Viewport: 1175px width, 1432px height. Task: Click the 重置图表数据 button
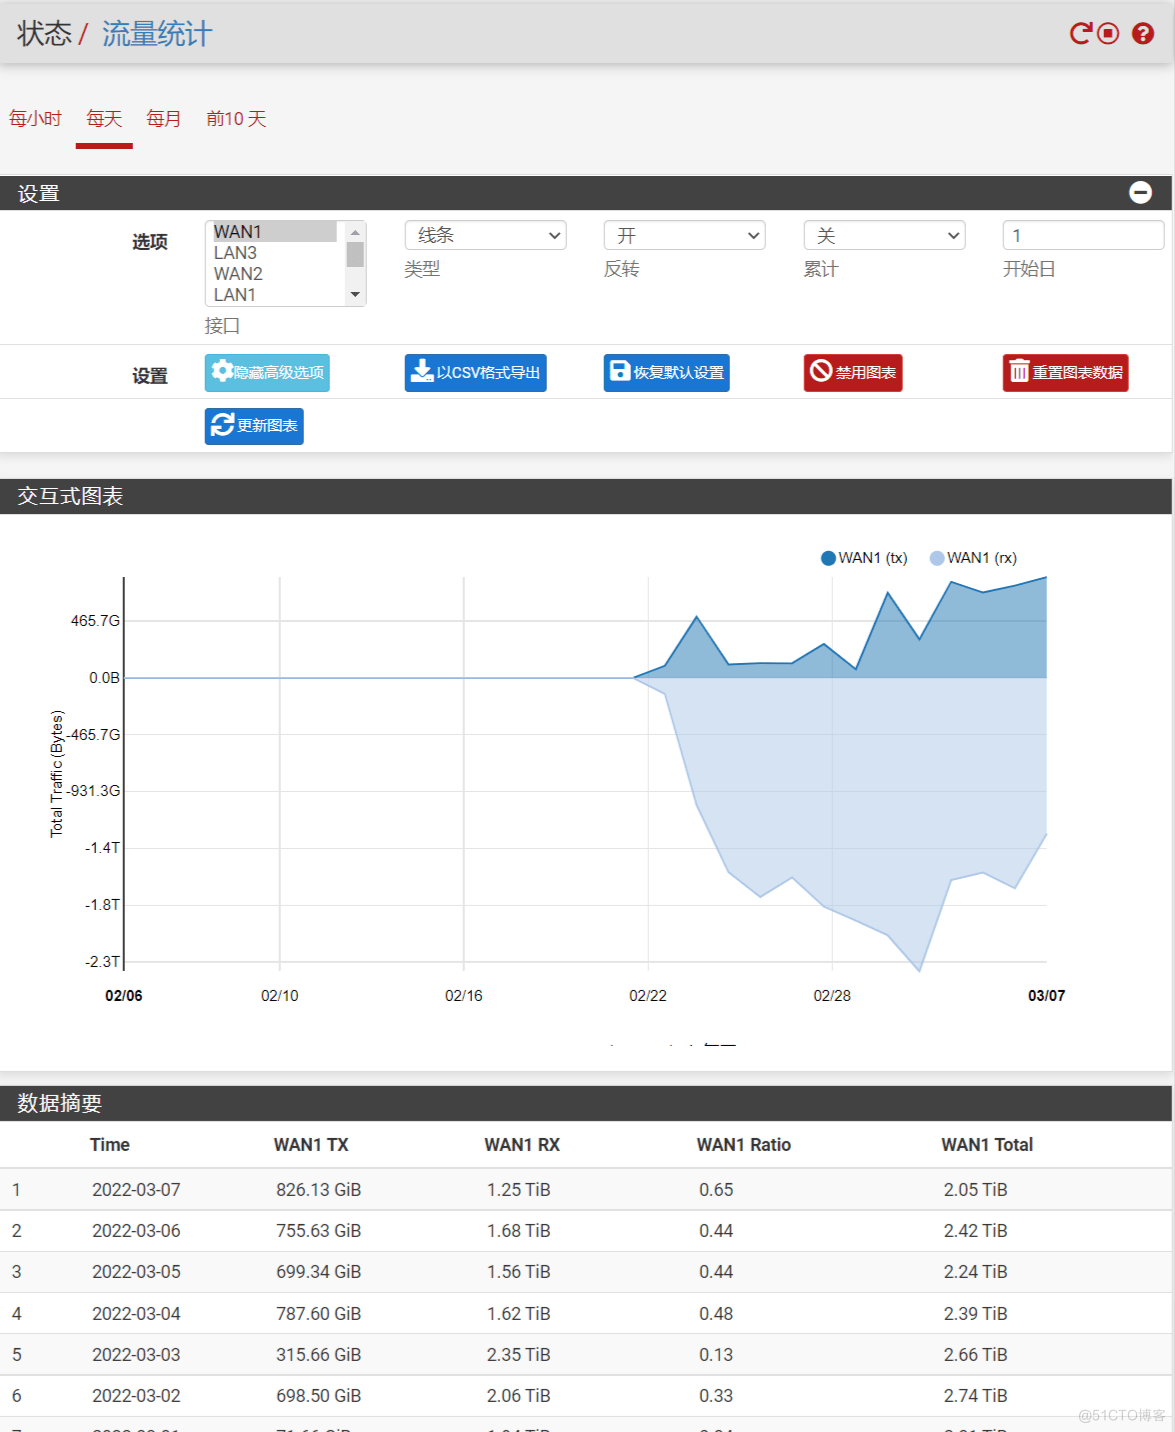point(1066,373)
